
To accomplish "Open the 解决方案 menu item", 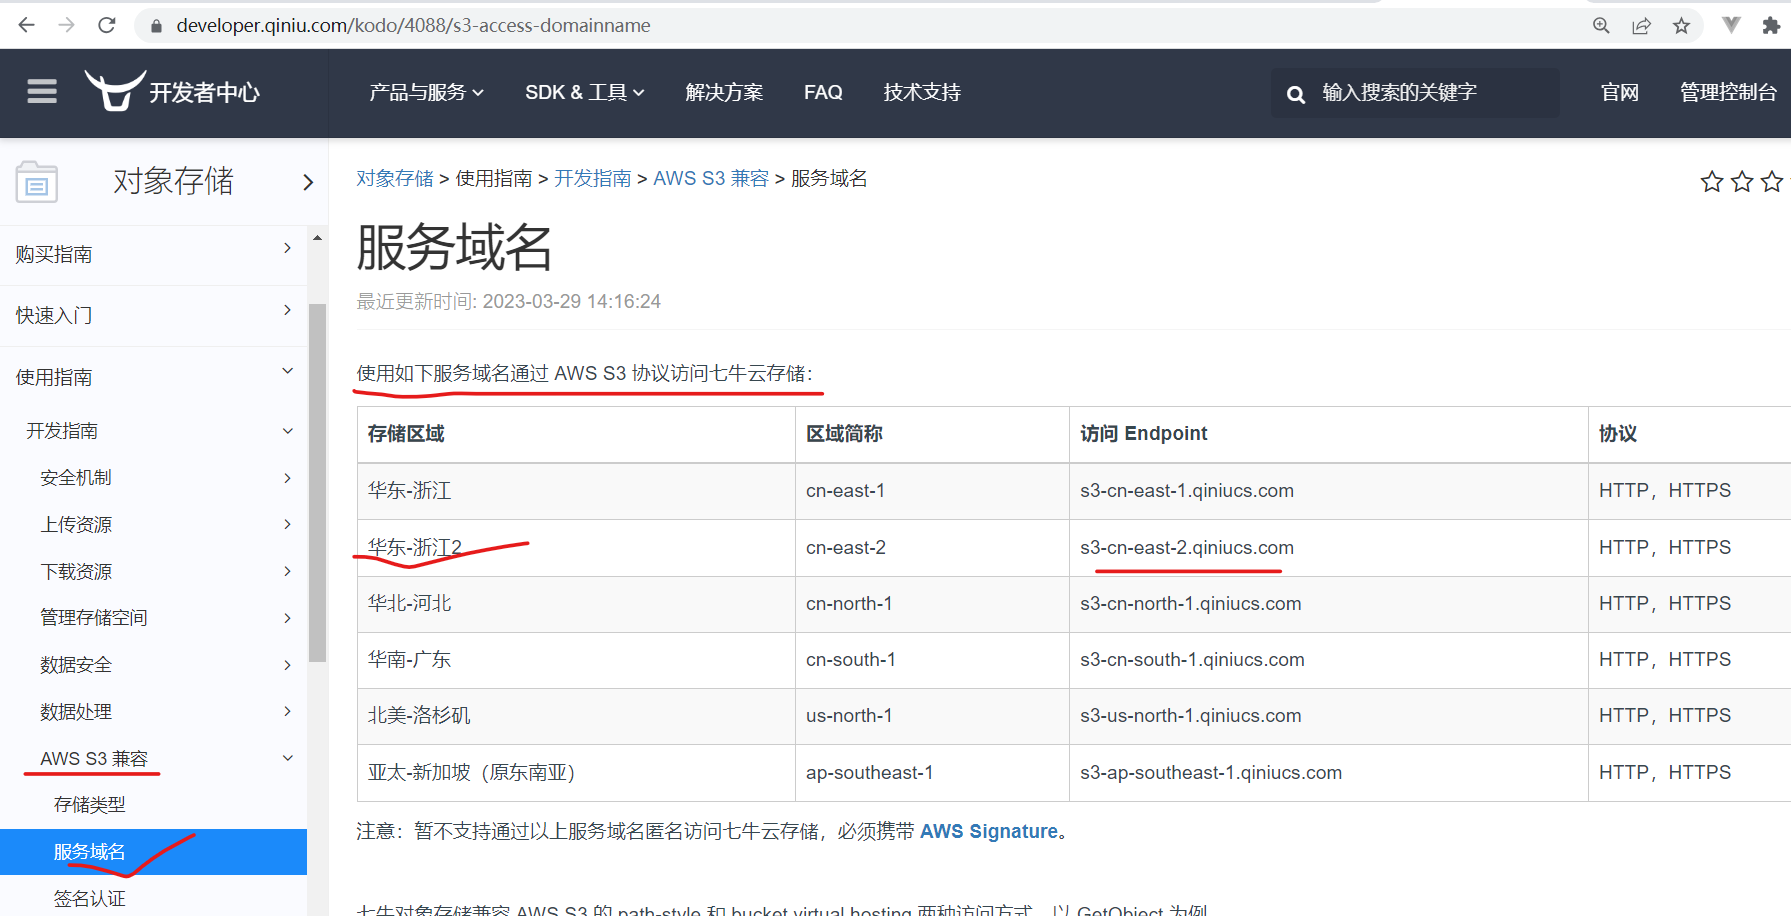I will [x=724, y=92].
